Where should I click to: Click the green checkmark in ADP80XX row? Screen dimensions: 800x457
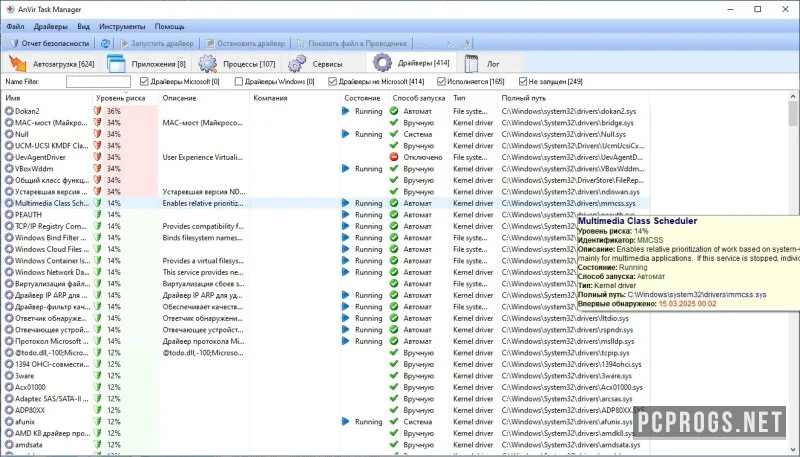click(x=394, y=410)
